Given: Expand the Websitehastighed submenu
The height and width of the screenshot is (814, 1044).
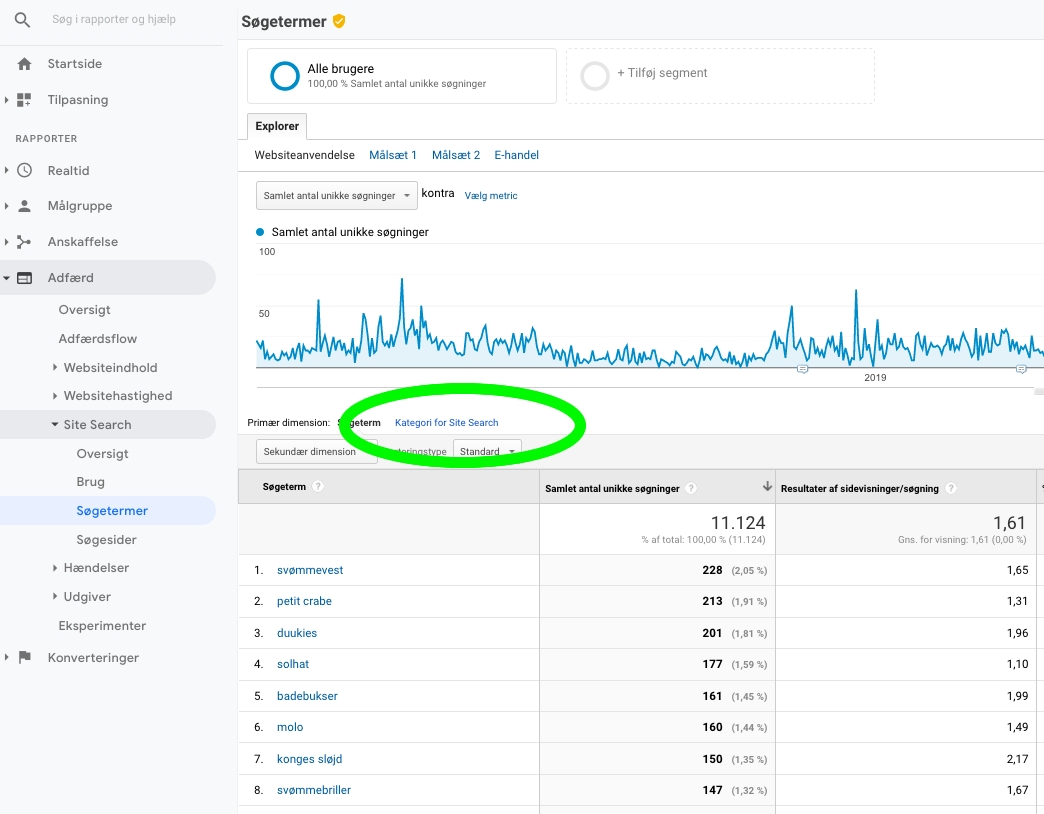Looking at the screenshot, I should coord(55,396).
